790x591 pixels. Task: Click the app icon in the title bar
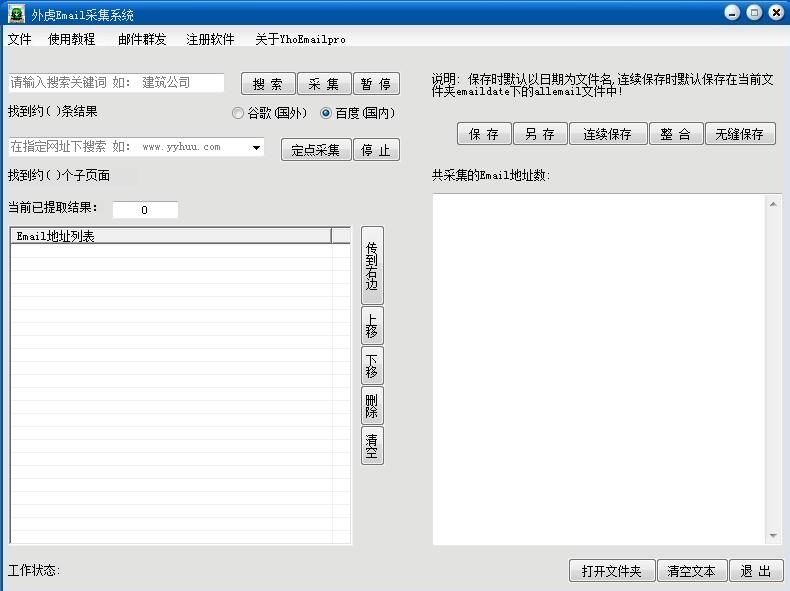17,14
